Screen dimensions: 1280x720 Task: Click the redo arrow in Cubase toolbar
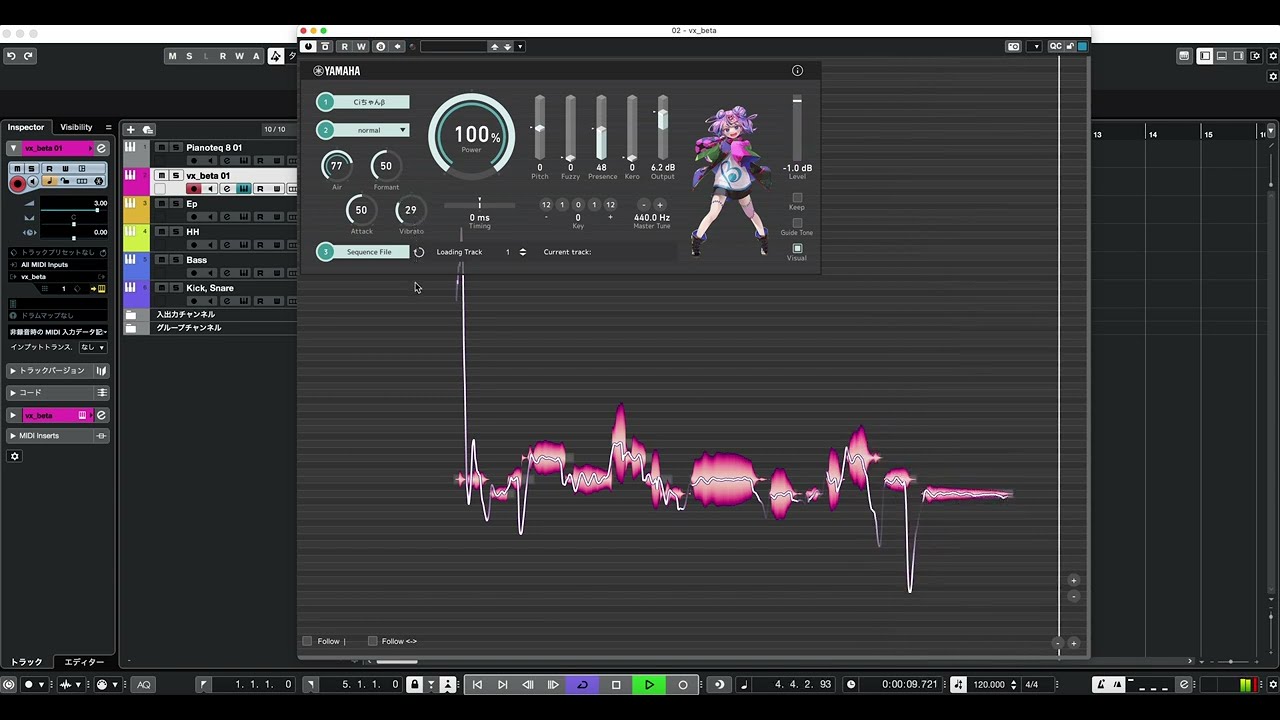28,56
